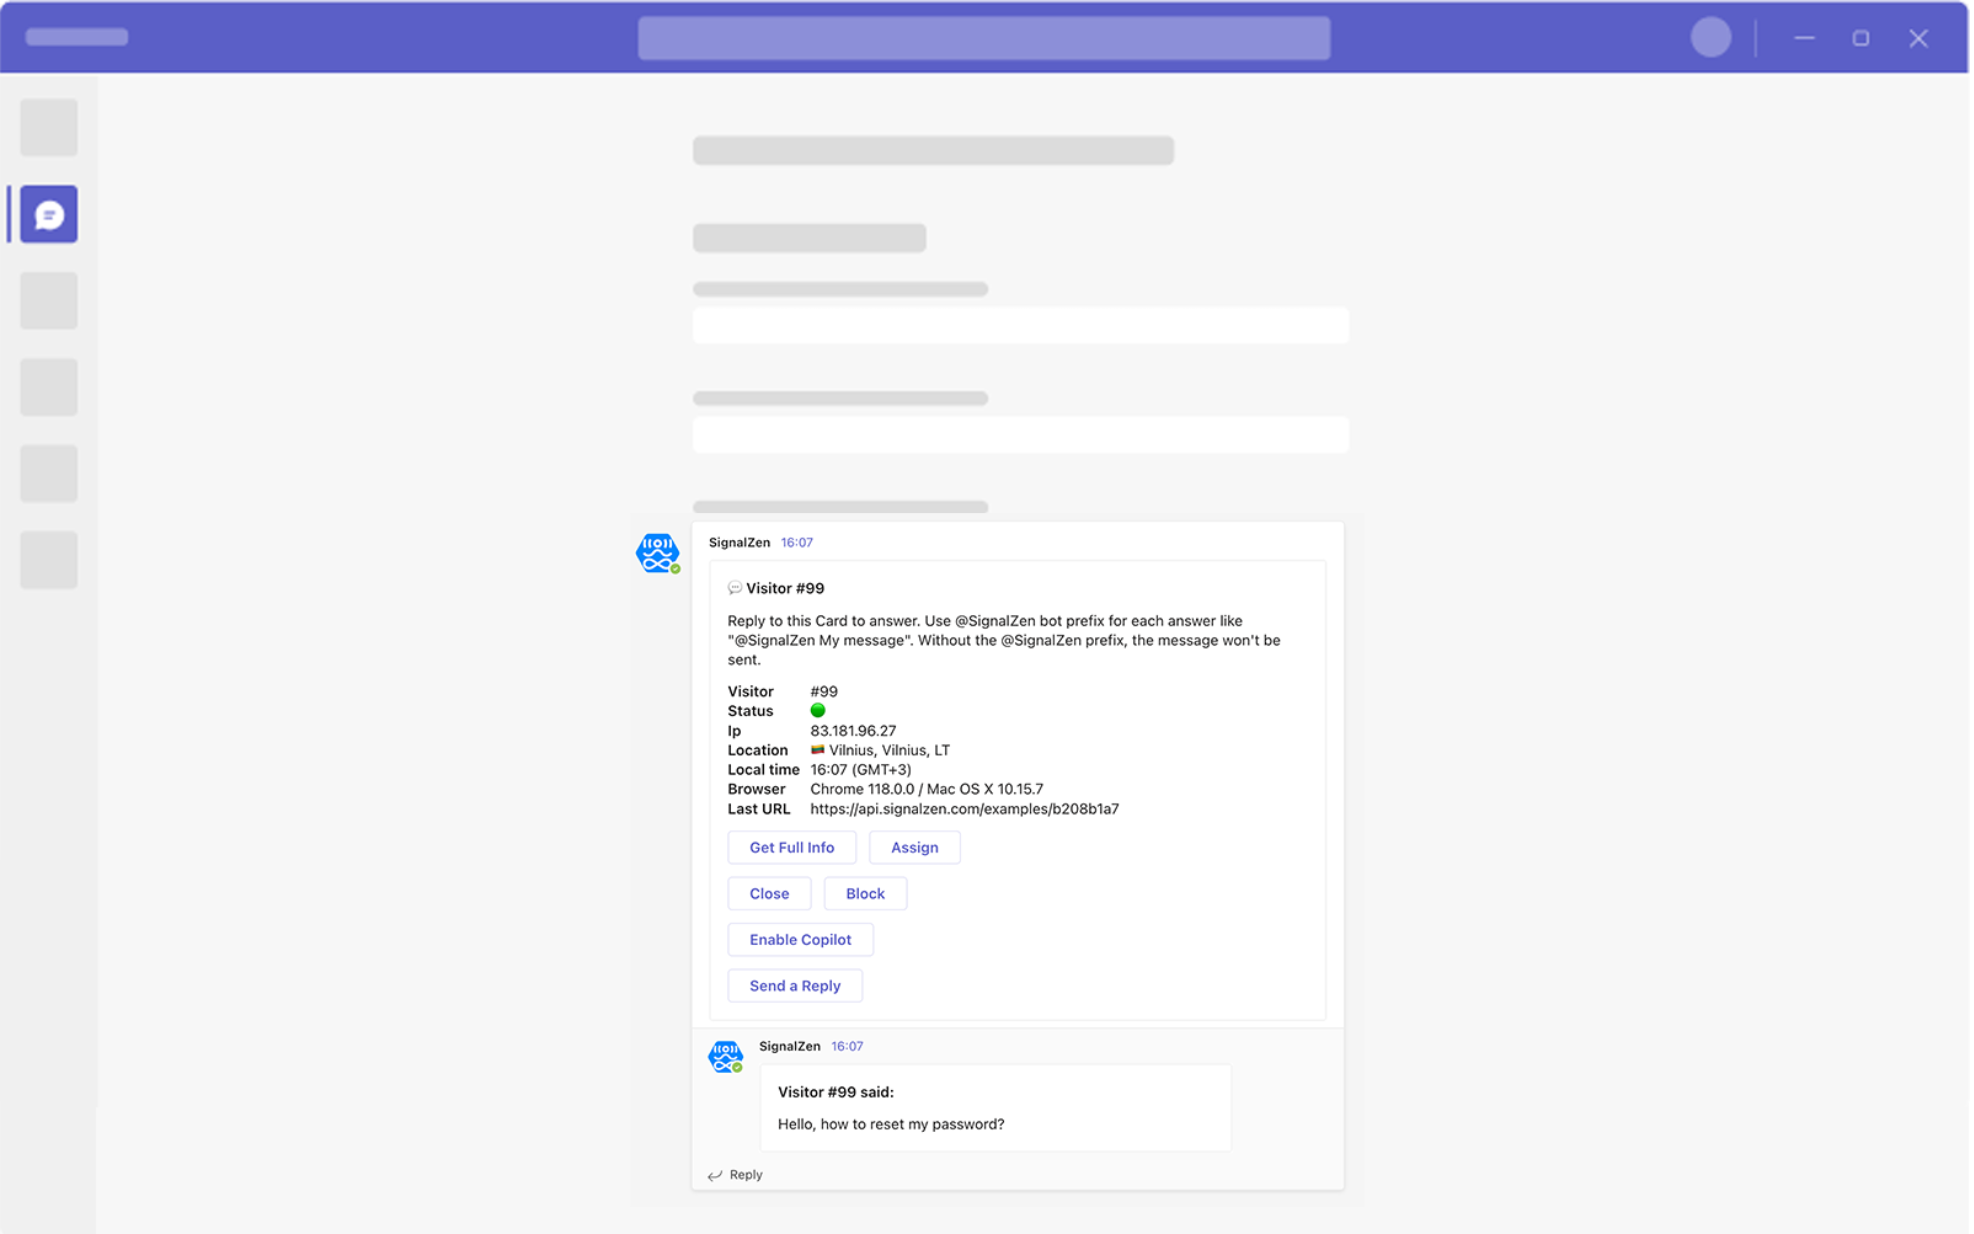1974x1234 pixels.
Task: Close the application window
Action: [1918, 38]
